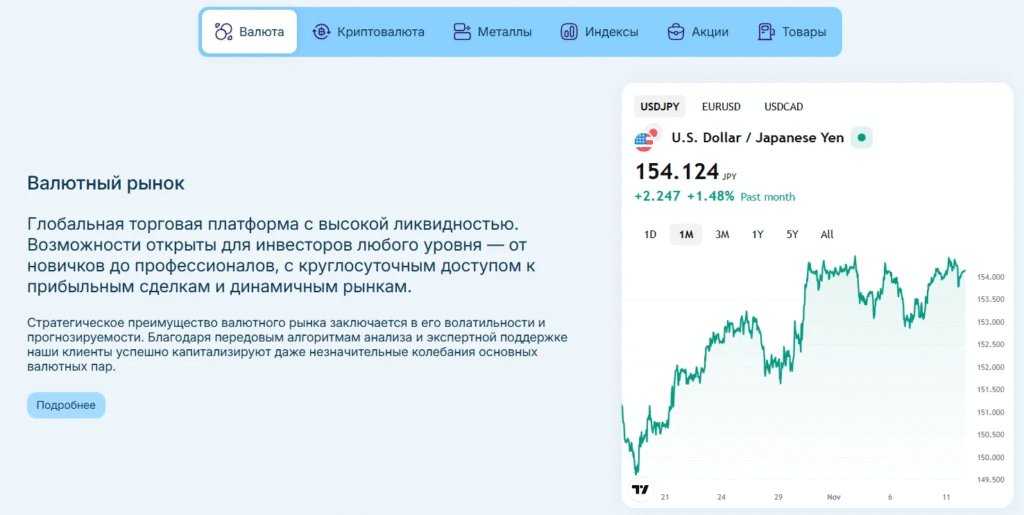Click the Подробнее button

point(66,405)
